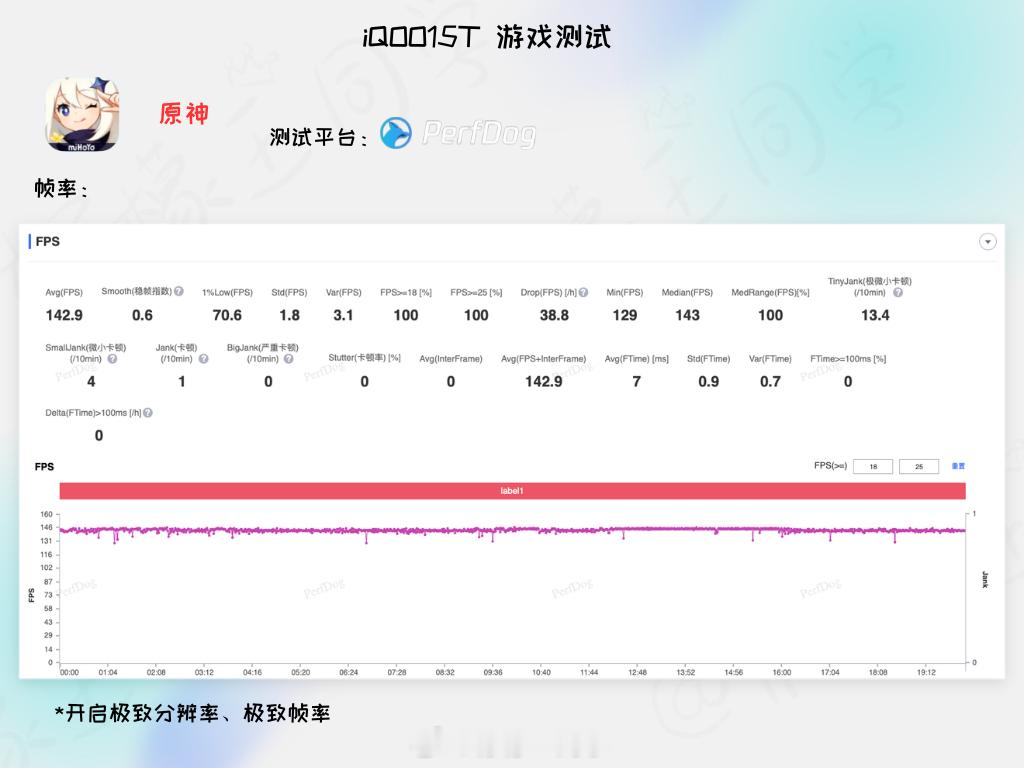Click the Stutter(卡顿率) [%] value 0
The width and height of the screenshot is (1024, 768).
tap(364, 381)
